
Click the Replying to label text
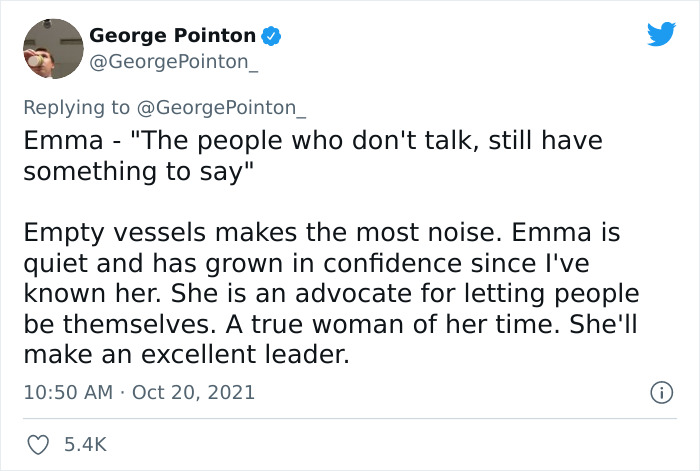pos(76,108)
